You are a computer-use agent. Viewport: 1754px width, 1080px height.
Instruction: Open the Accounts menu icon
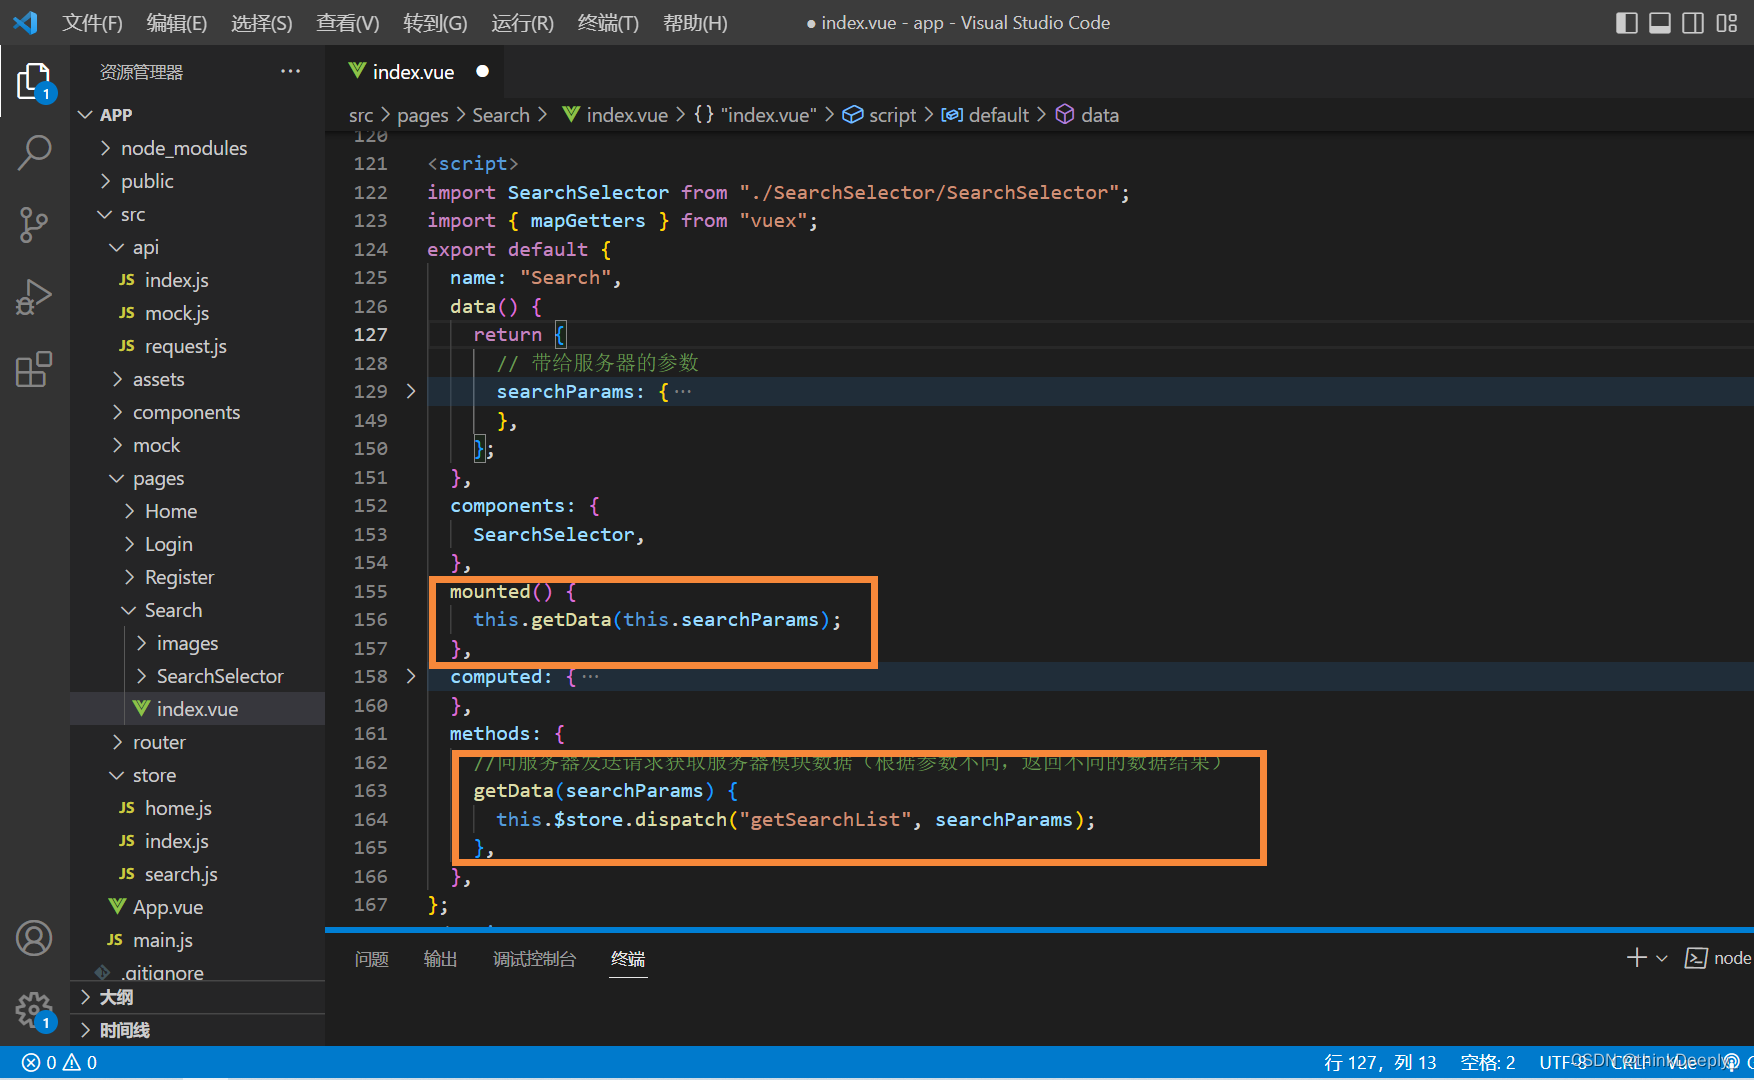pyautogui.click(x=34, y=938)
